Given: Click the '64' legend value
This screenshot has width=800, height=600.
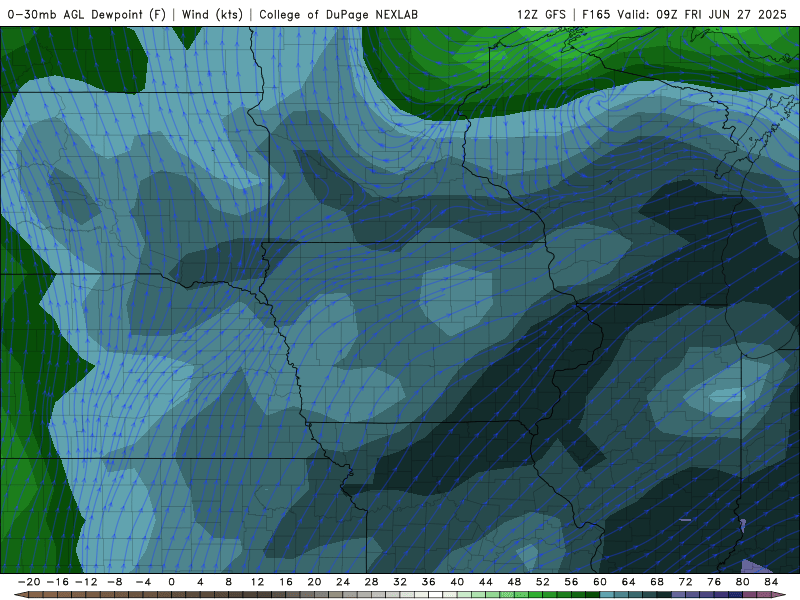Looking at the screenshot, I should [629, 582].
